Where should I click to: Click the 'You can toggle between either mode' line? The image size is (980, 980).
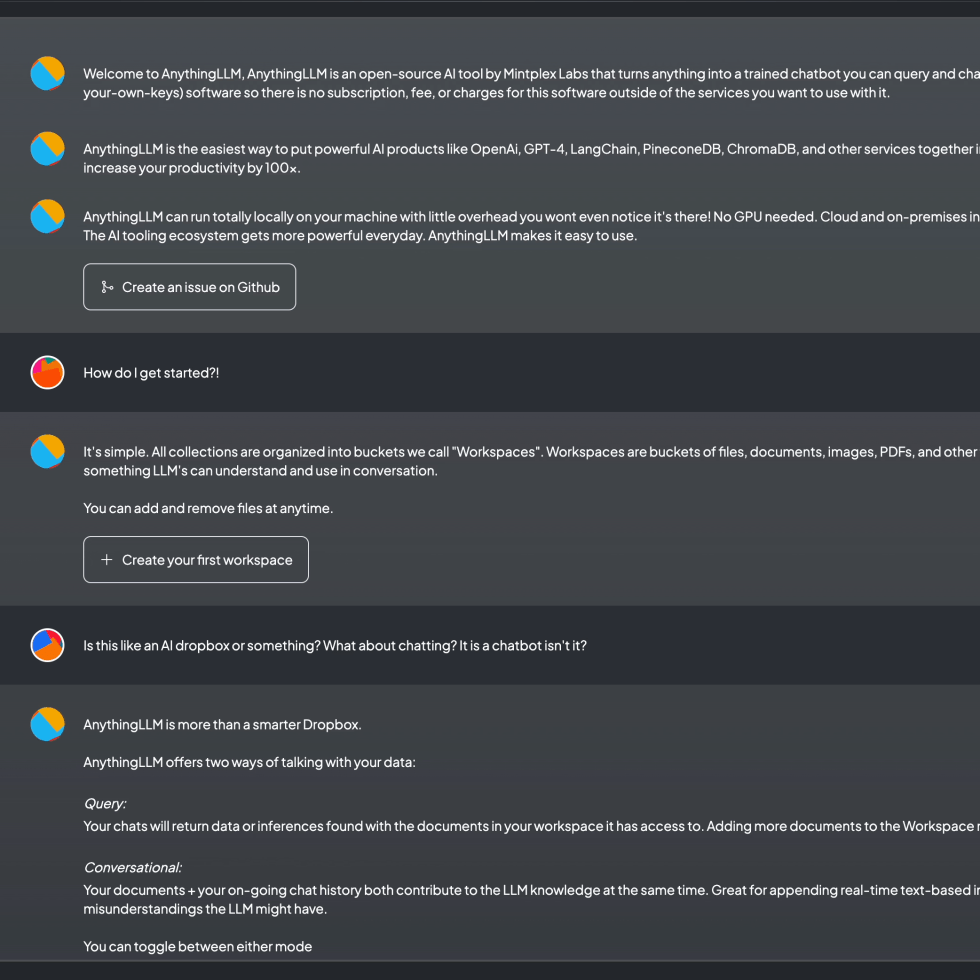197,947
